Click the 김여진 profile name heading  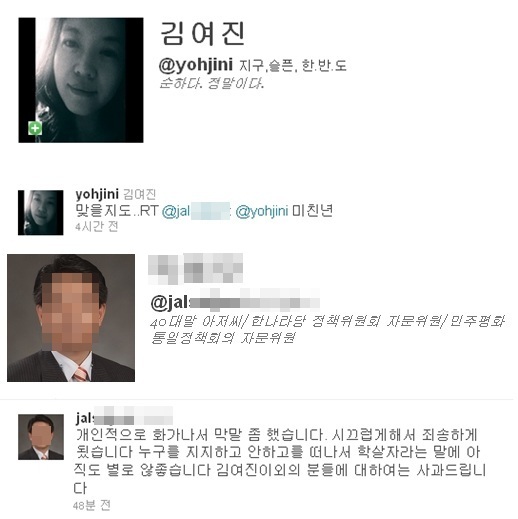pos(202,34)
